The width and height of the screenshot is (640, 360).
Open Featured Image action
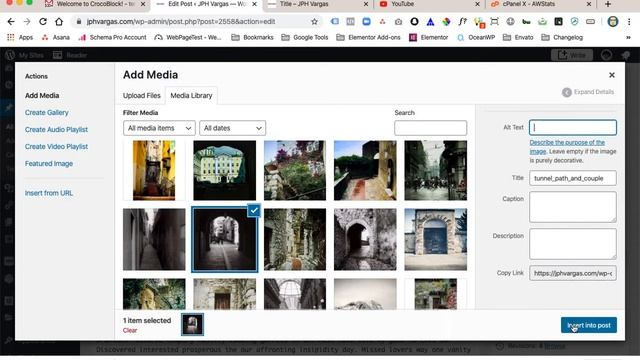tap(49, 164)
